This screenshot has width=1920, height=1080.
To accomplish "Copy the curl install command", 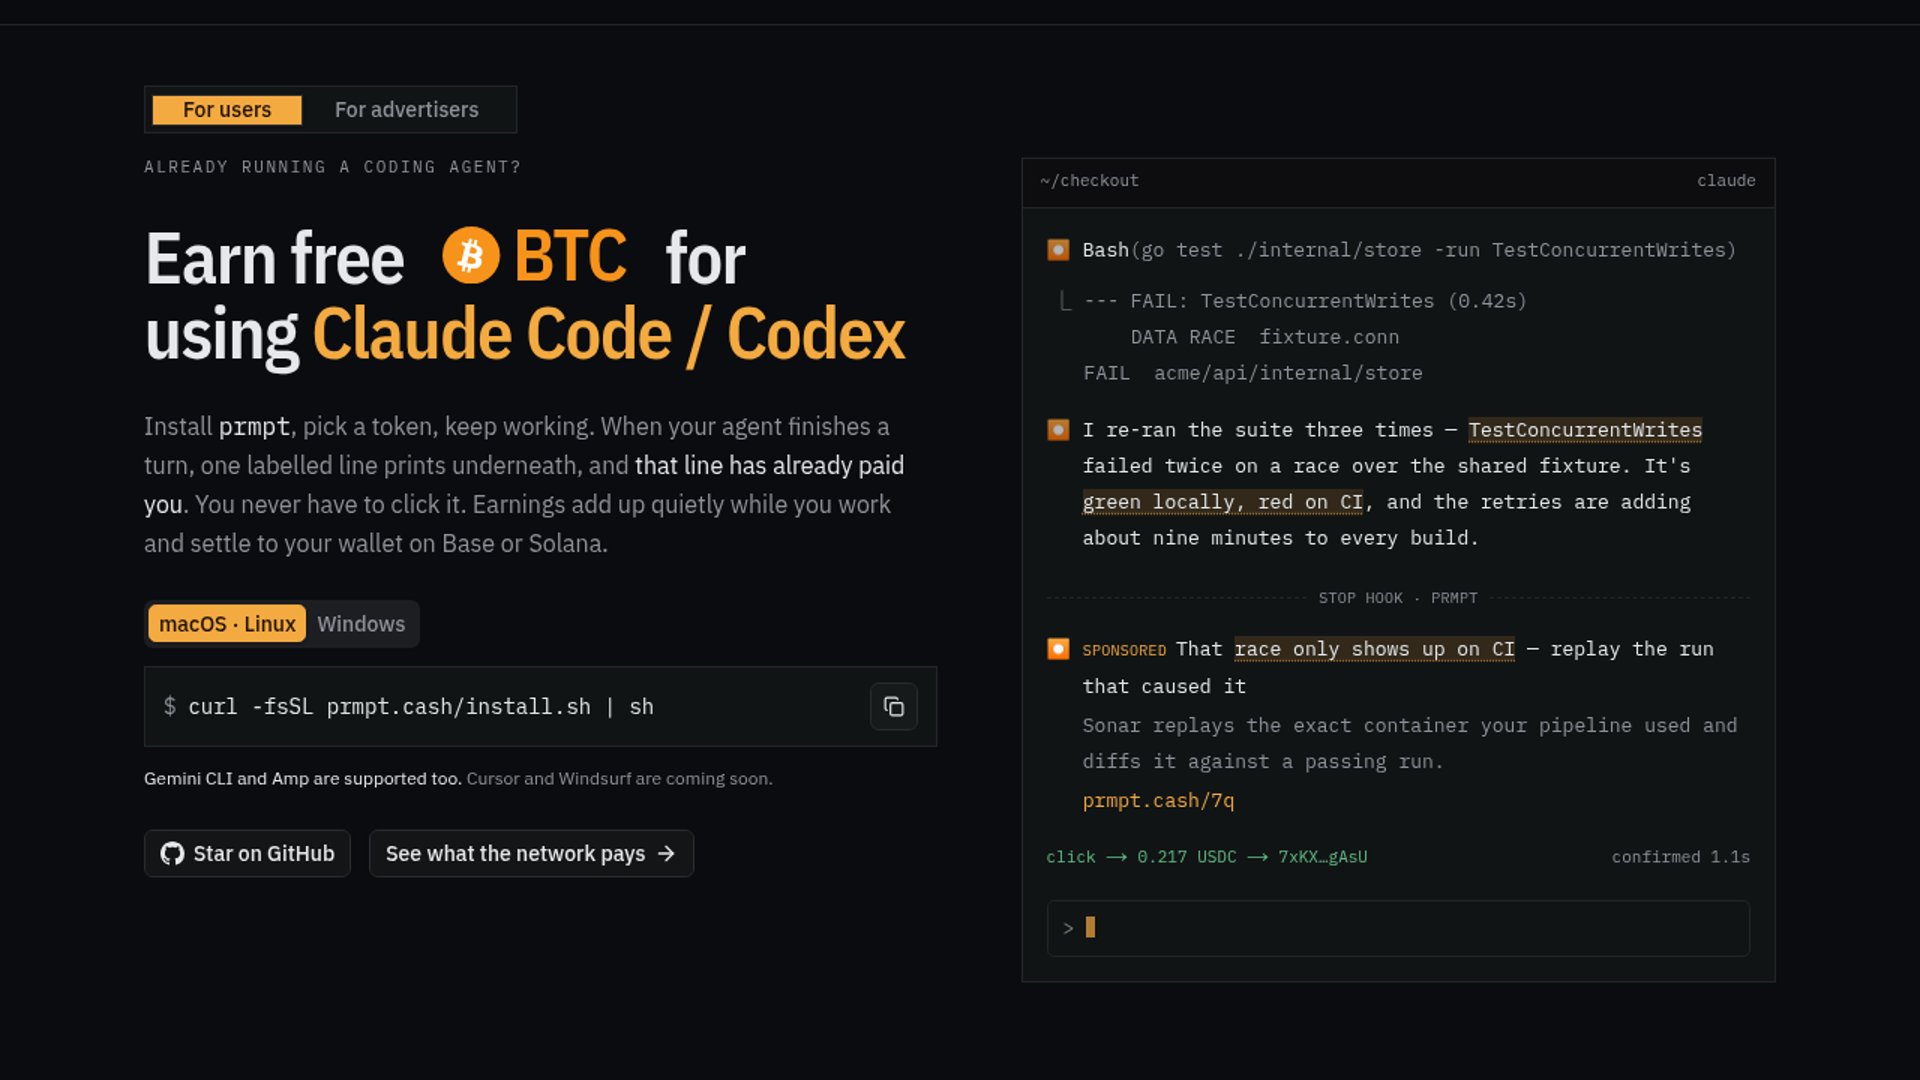I will click(893, 707).
